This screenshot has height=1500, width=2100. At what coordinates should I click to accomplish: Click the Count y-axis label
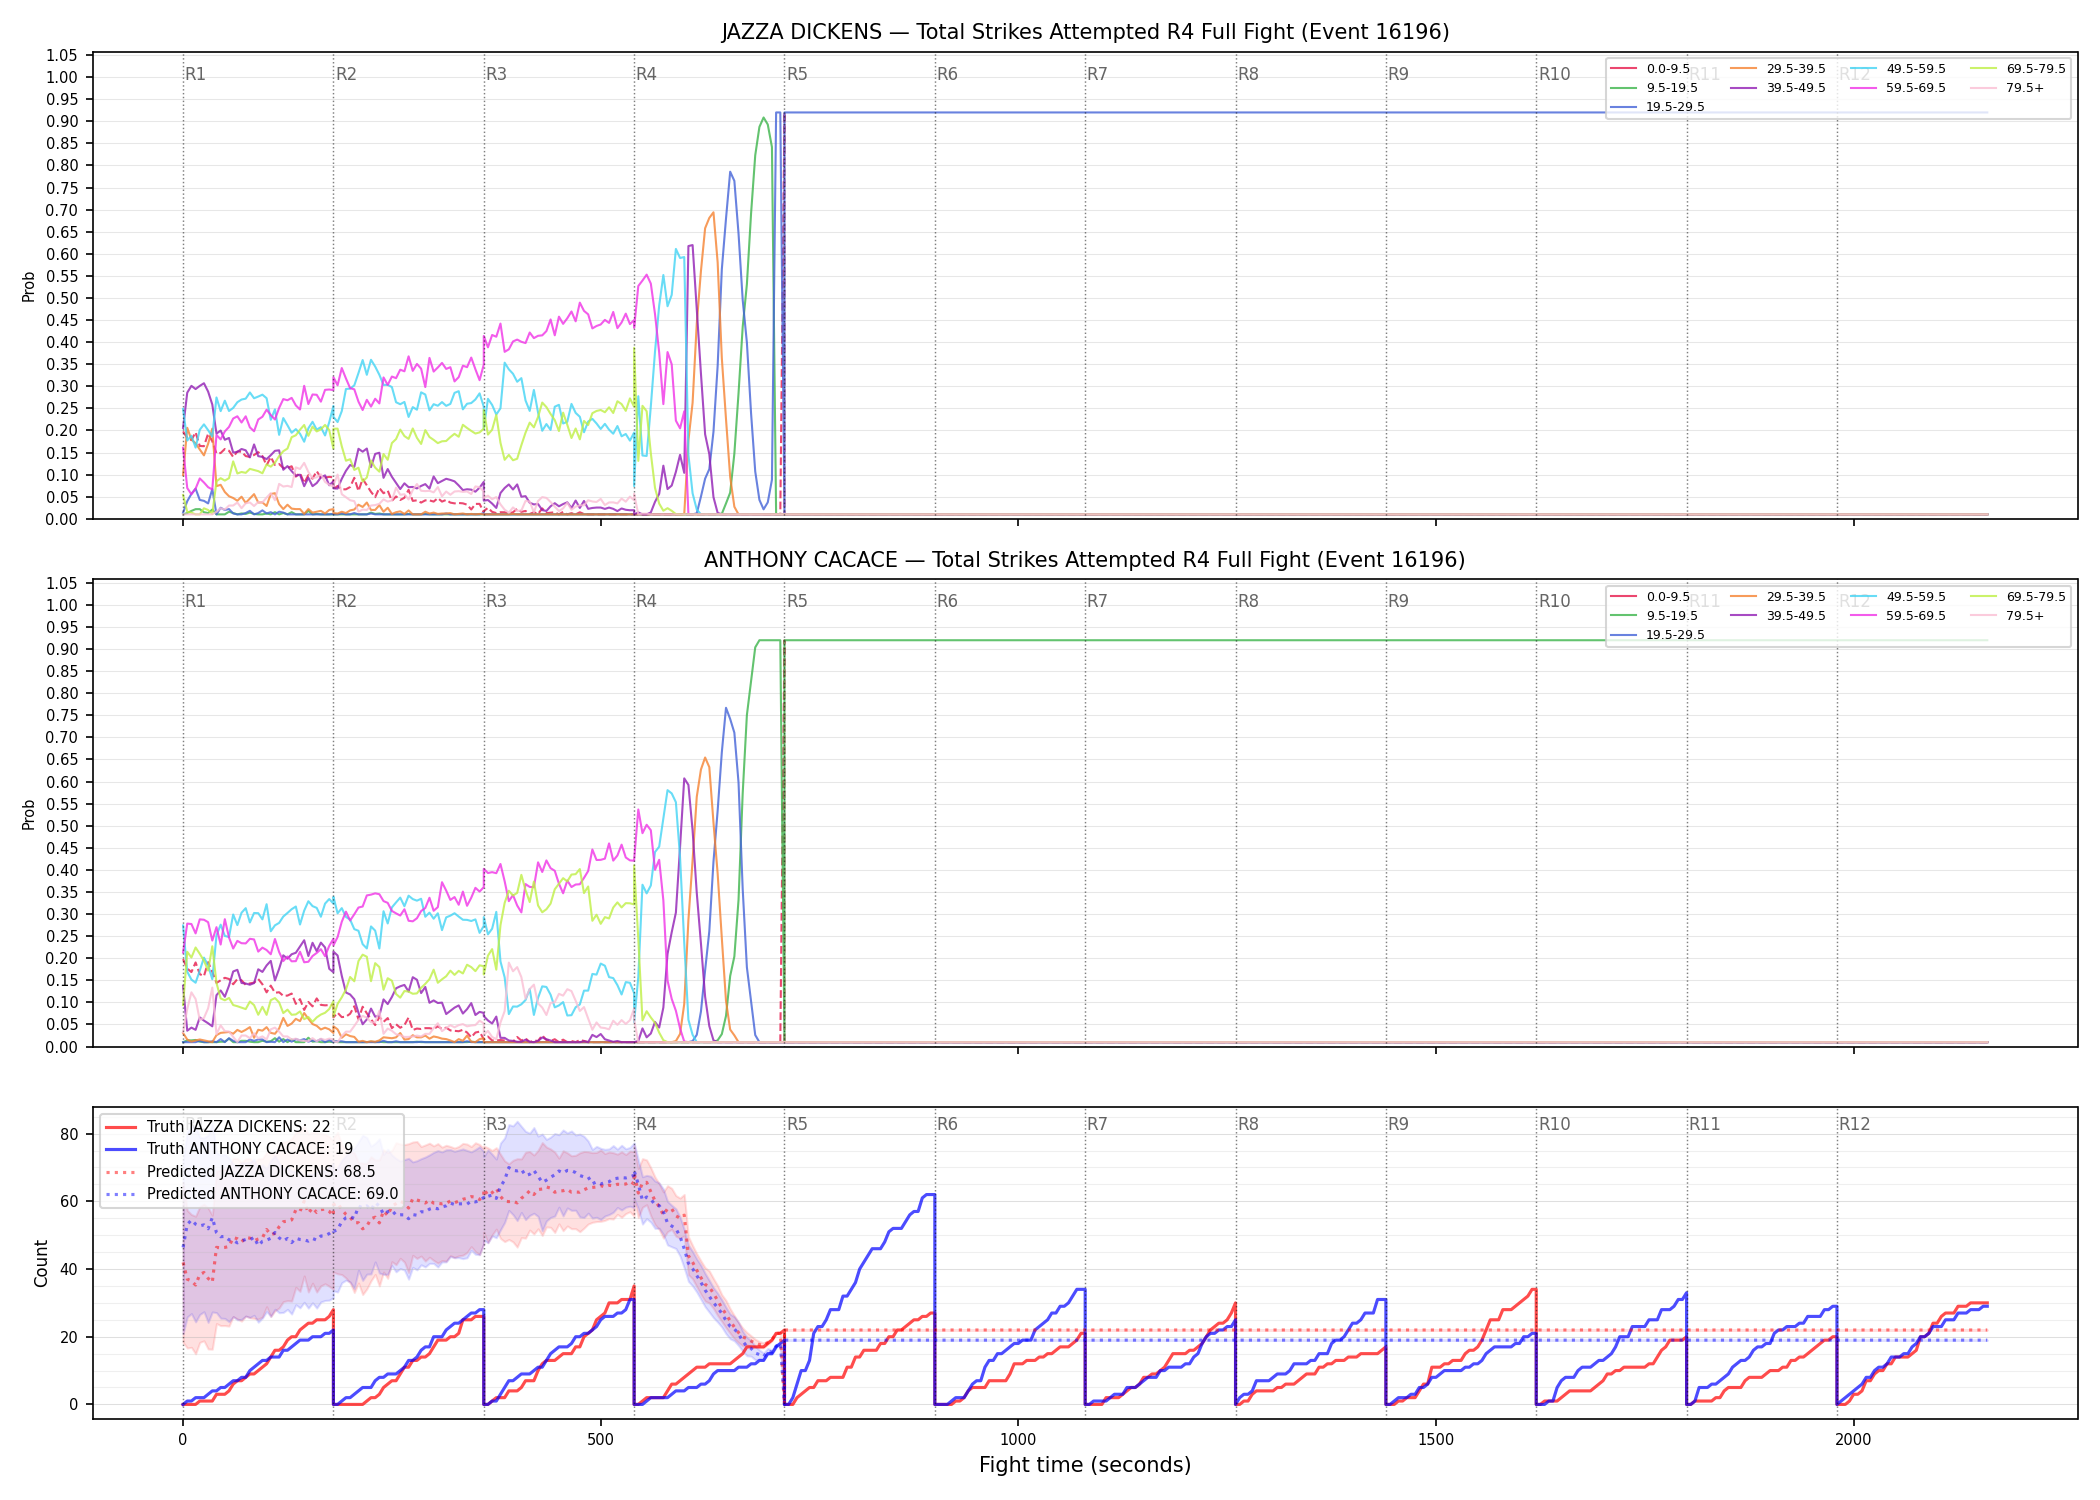[x=41, y=1263]
